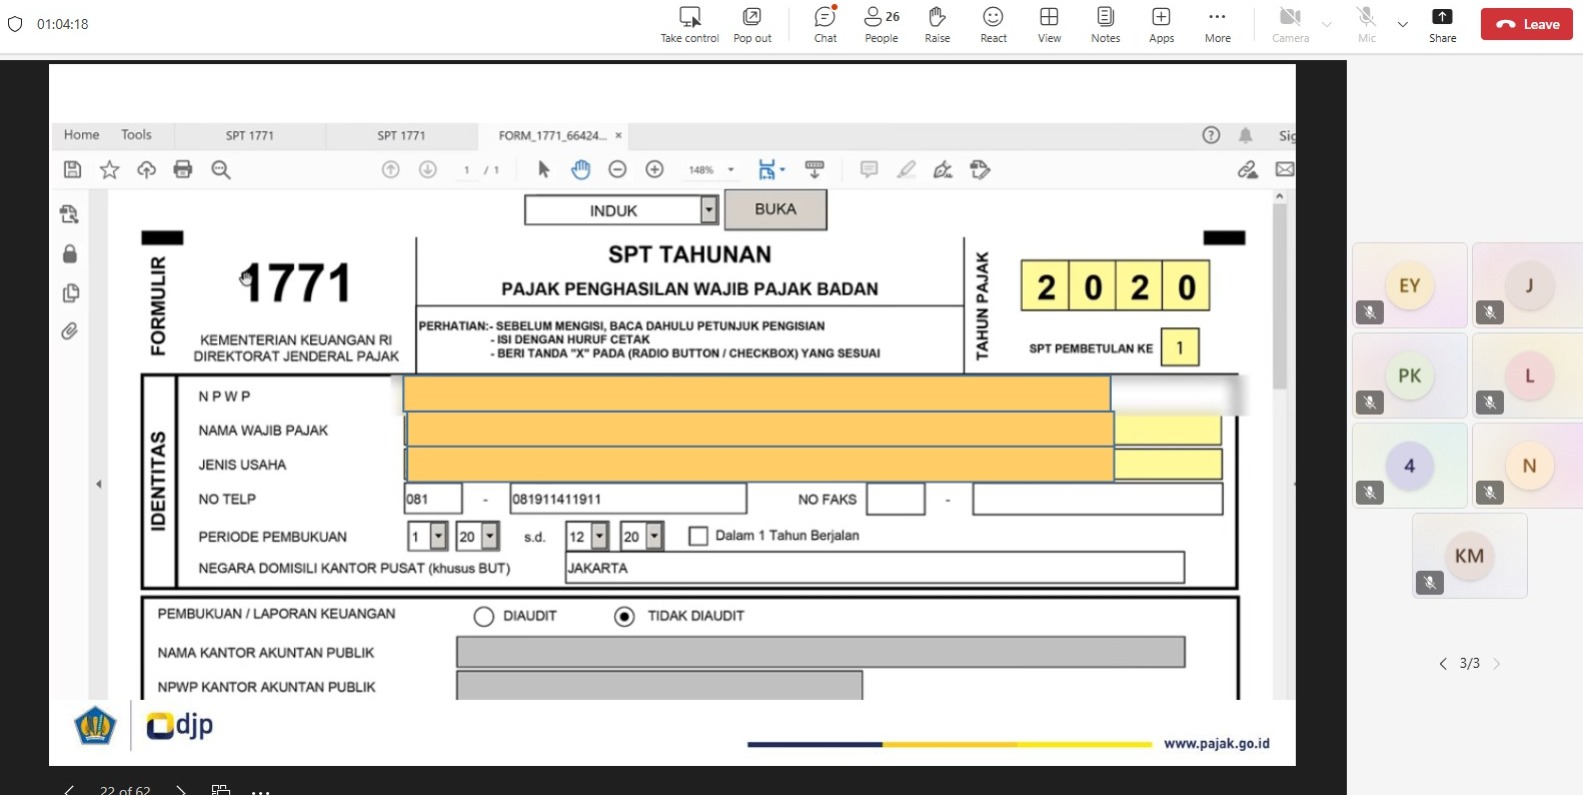Open the Teams Chat panel
This screenshot has width=1583, height=795.
825,24
